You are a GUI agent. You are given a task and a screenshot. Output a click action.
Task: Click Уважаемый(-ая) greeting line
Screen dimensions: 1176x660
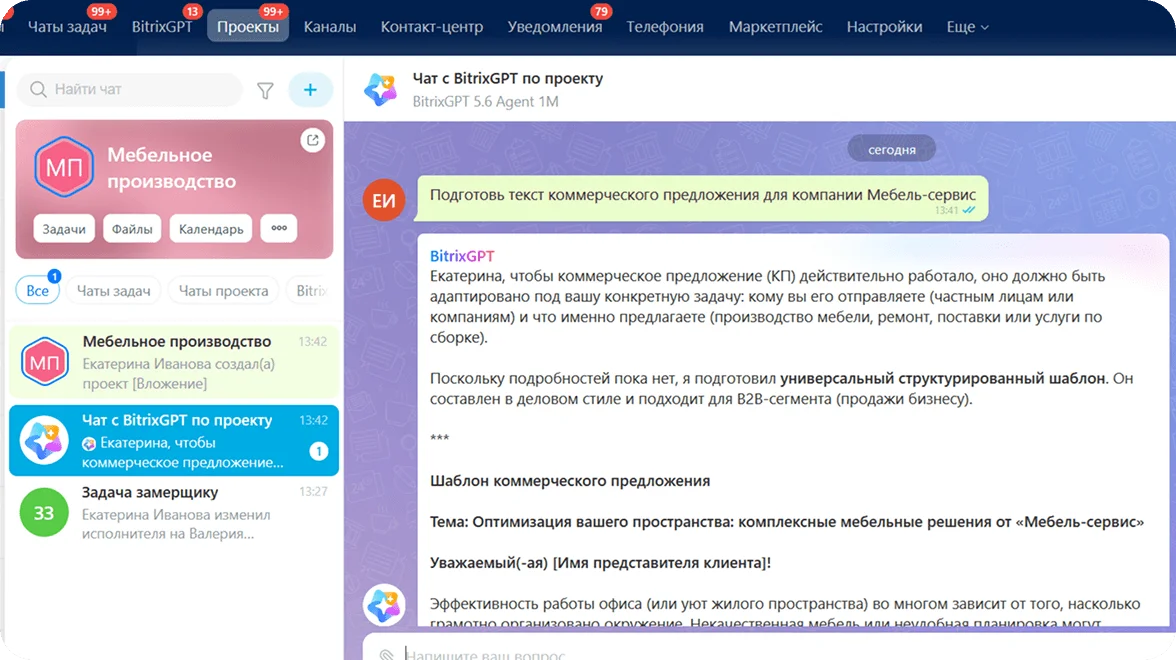(x=600, y=563)
